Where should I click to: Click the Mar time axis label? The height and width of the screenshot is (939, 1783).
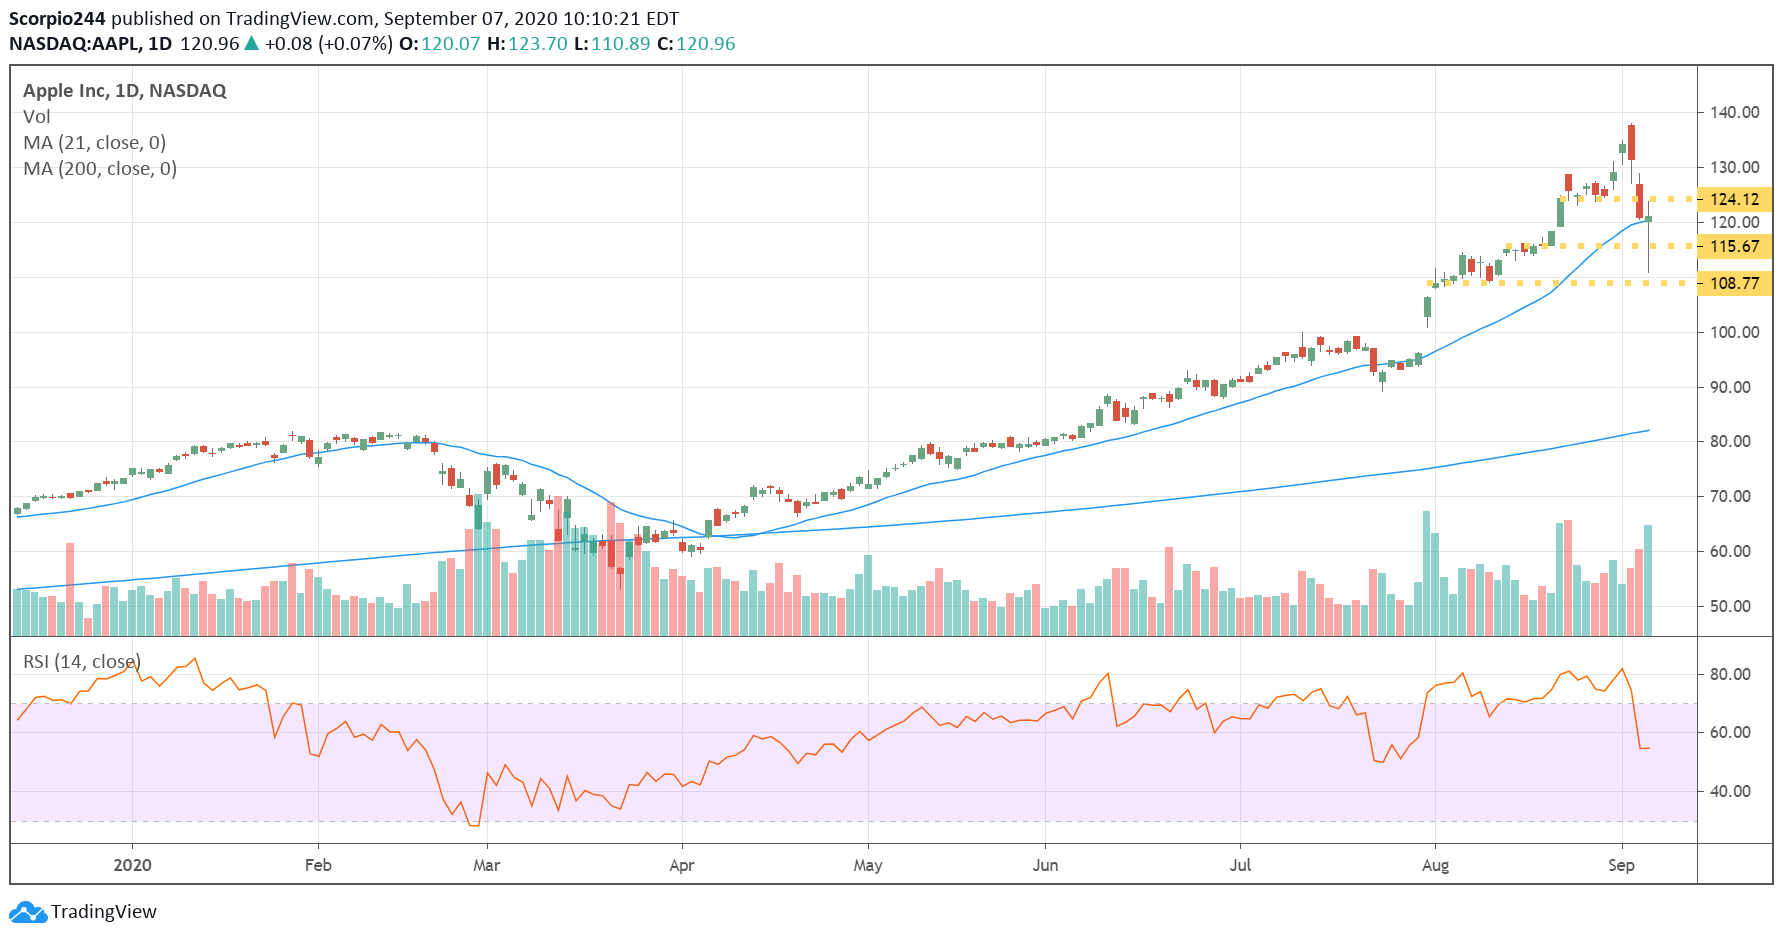pyautogui.click(x=486, y=865)
